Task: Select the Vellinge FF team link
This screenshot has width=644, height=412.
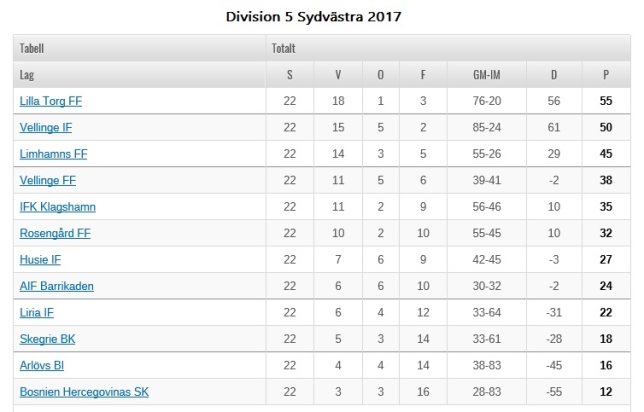Action: (48, 180)
